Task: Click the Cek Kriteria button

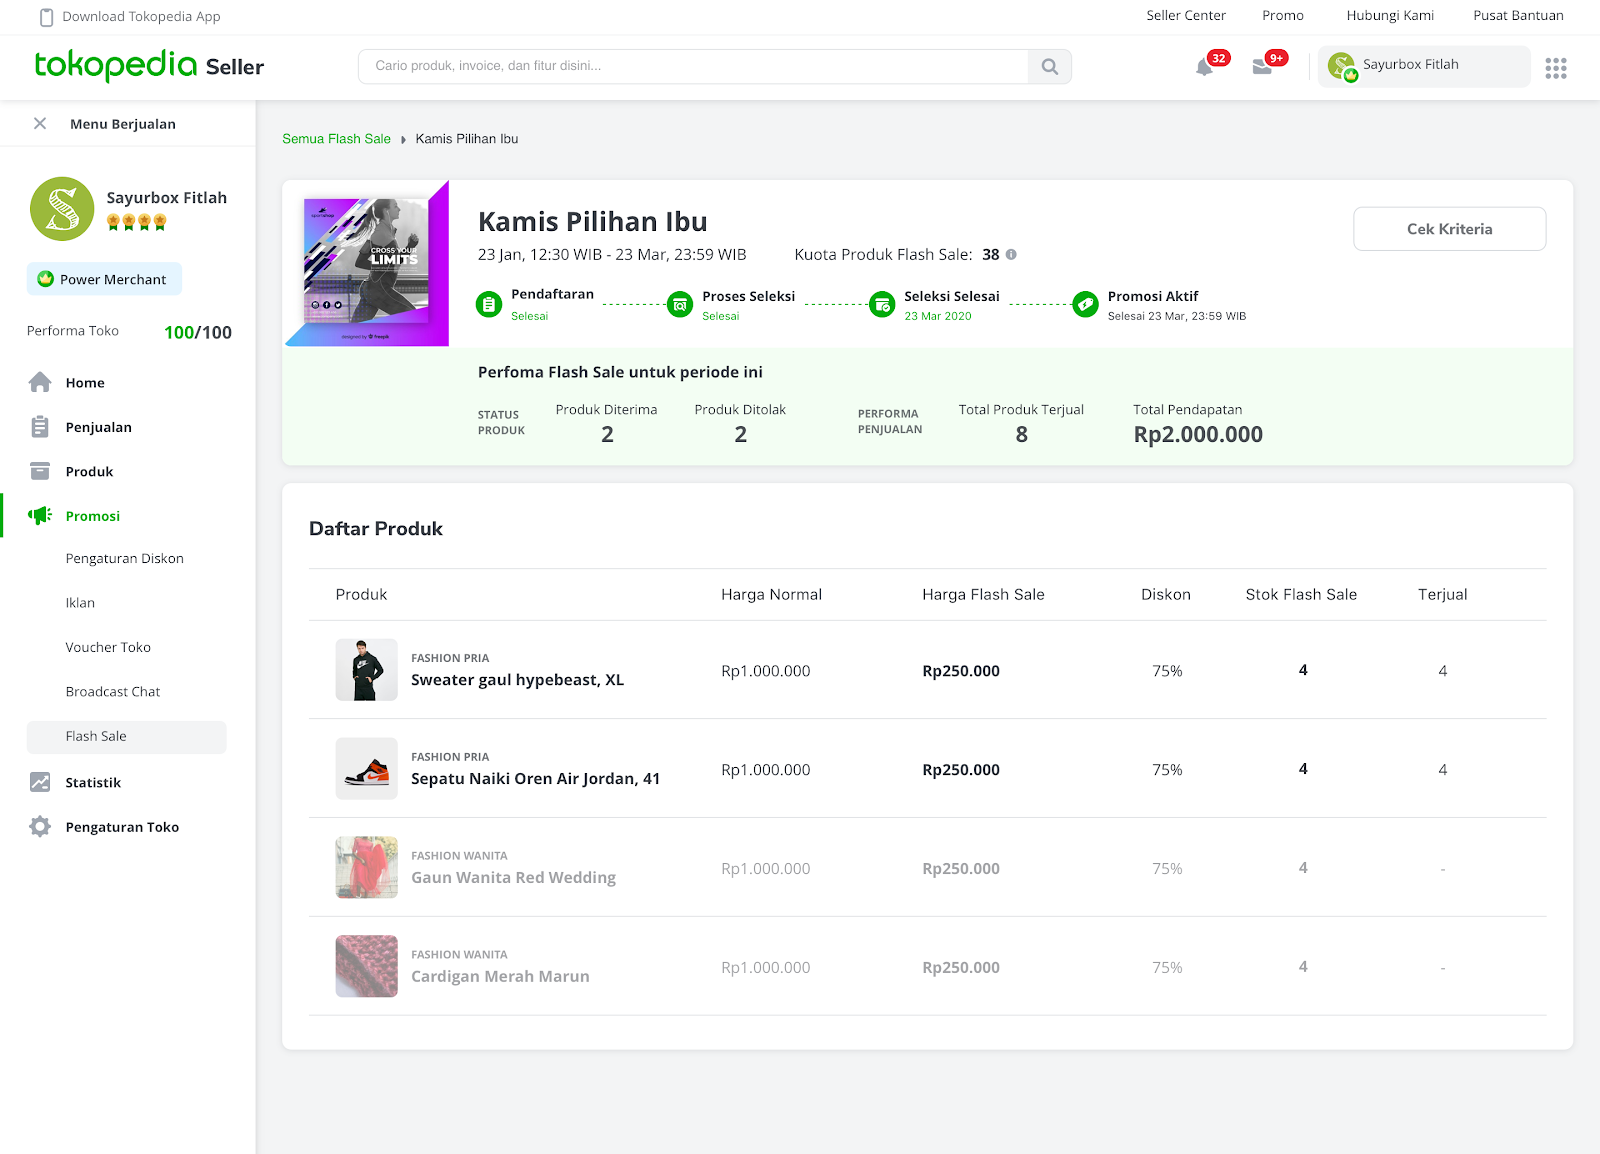Action: [1449, 228]
